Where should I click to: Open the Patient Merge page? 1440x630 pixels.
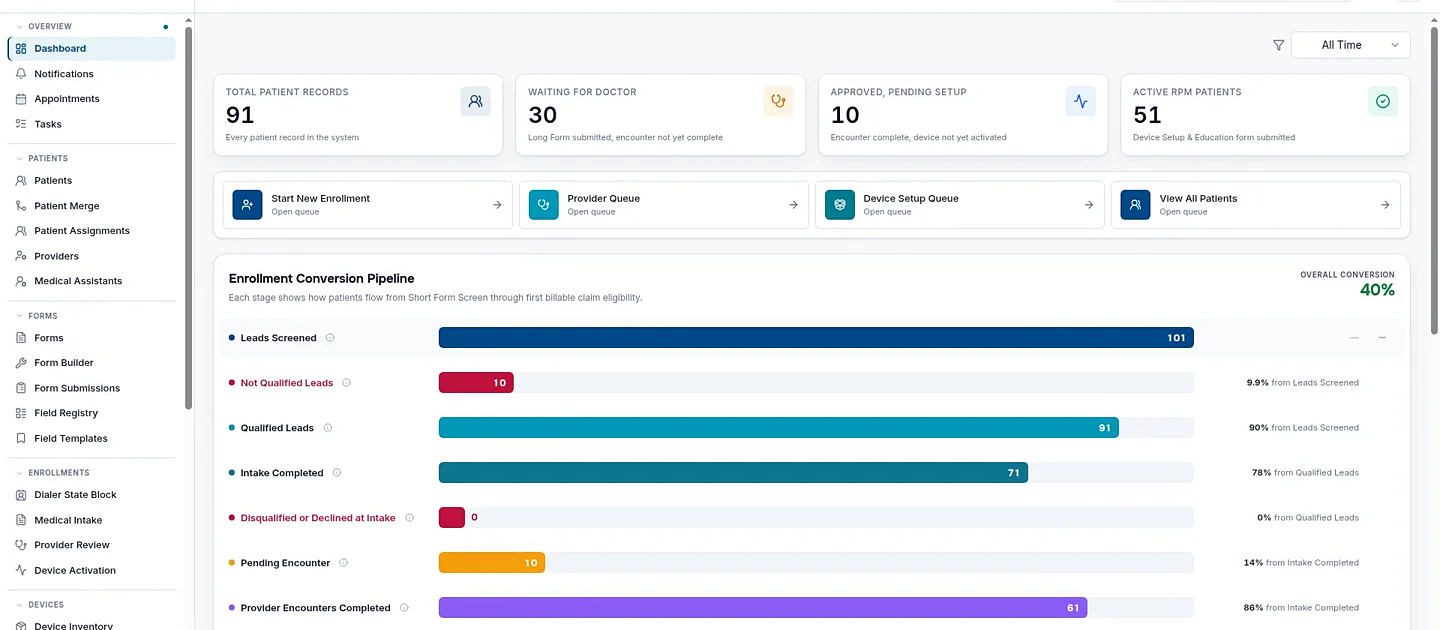click(91, 206)
